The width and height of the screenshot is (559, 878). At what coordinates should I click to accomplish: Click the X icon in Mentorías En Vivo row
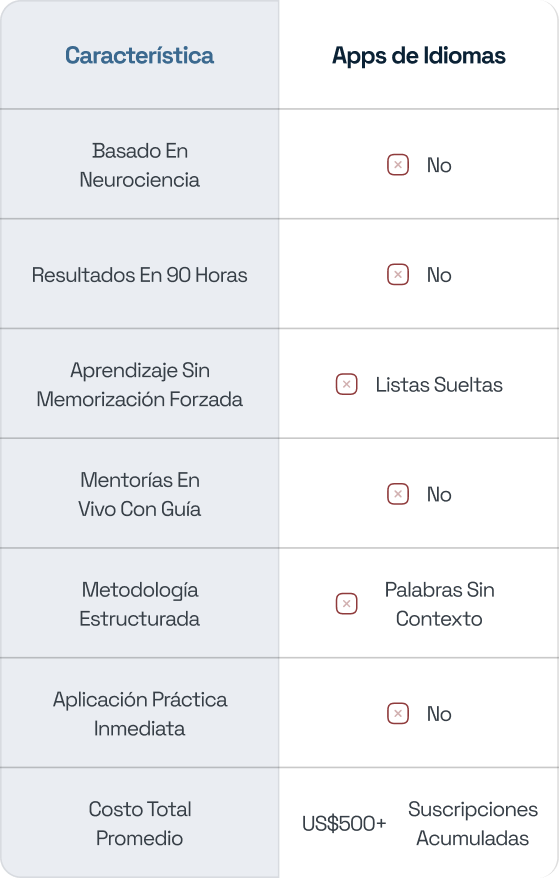click(398, 494)
